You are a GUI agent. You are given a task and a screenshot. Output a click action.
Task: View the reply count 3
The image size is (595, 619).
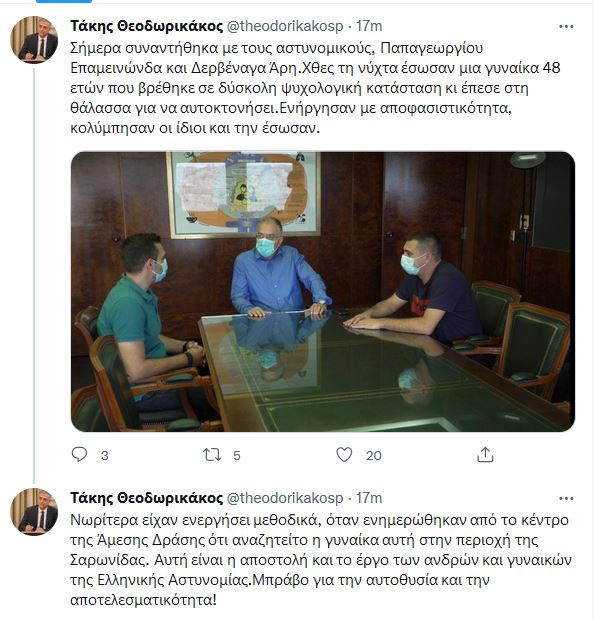105,456
